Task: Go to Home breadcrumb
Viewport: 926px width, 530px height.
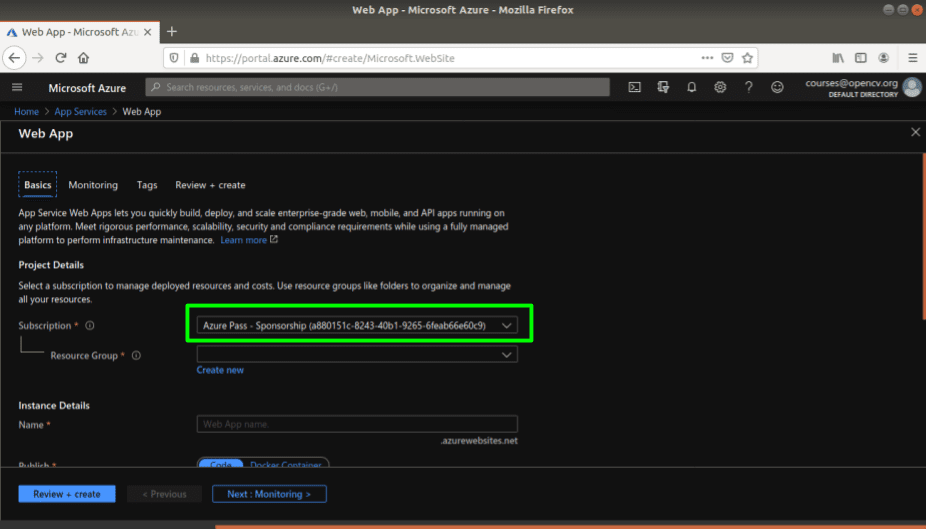Action: point(27,112)
